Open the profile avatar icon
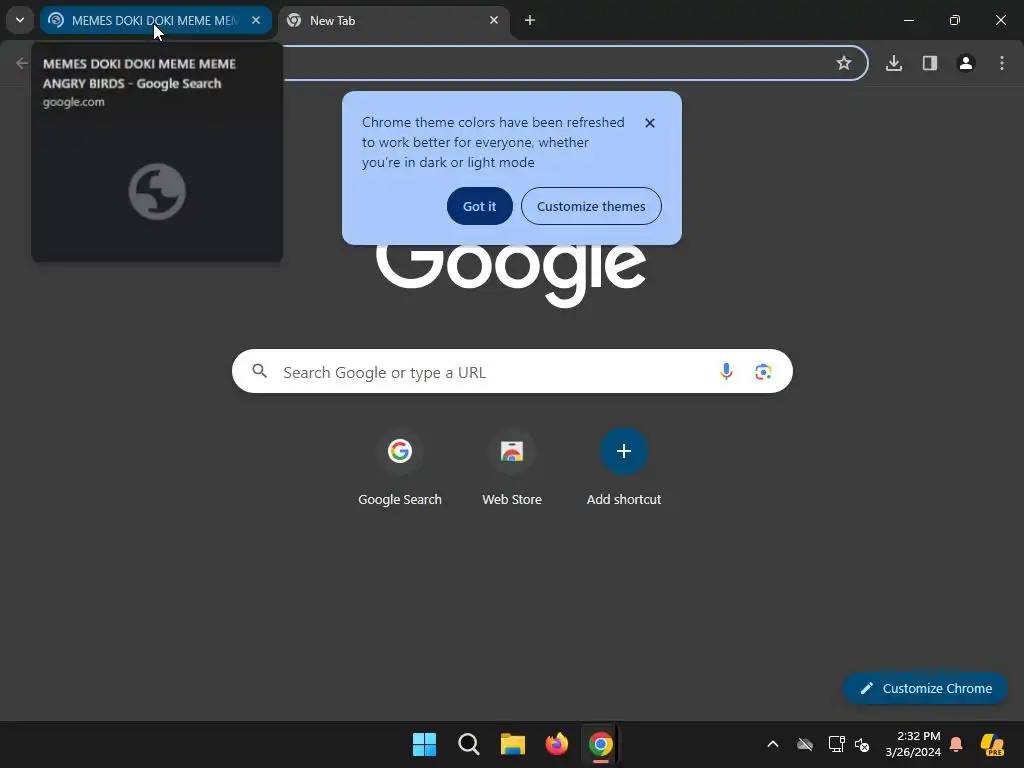 pyautogui.click(x=966, y=63)
